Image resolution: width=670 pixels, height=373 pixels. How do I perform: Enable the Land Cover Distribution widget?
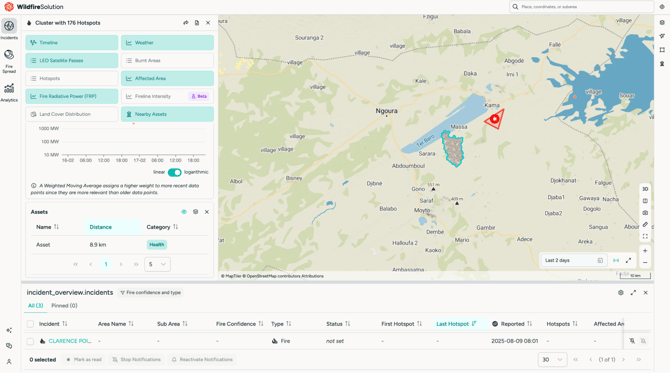(72, 115)
